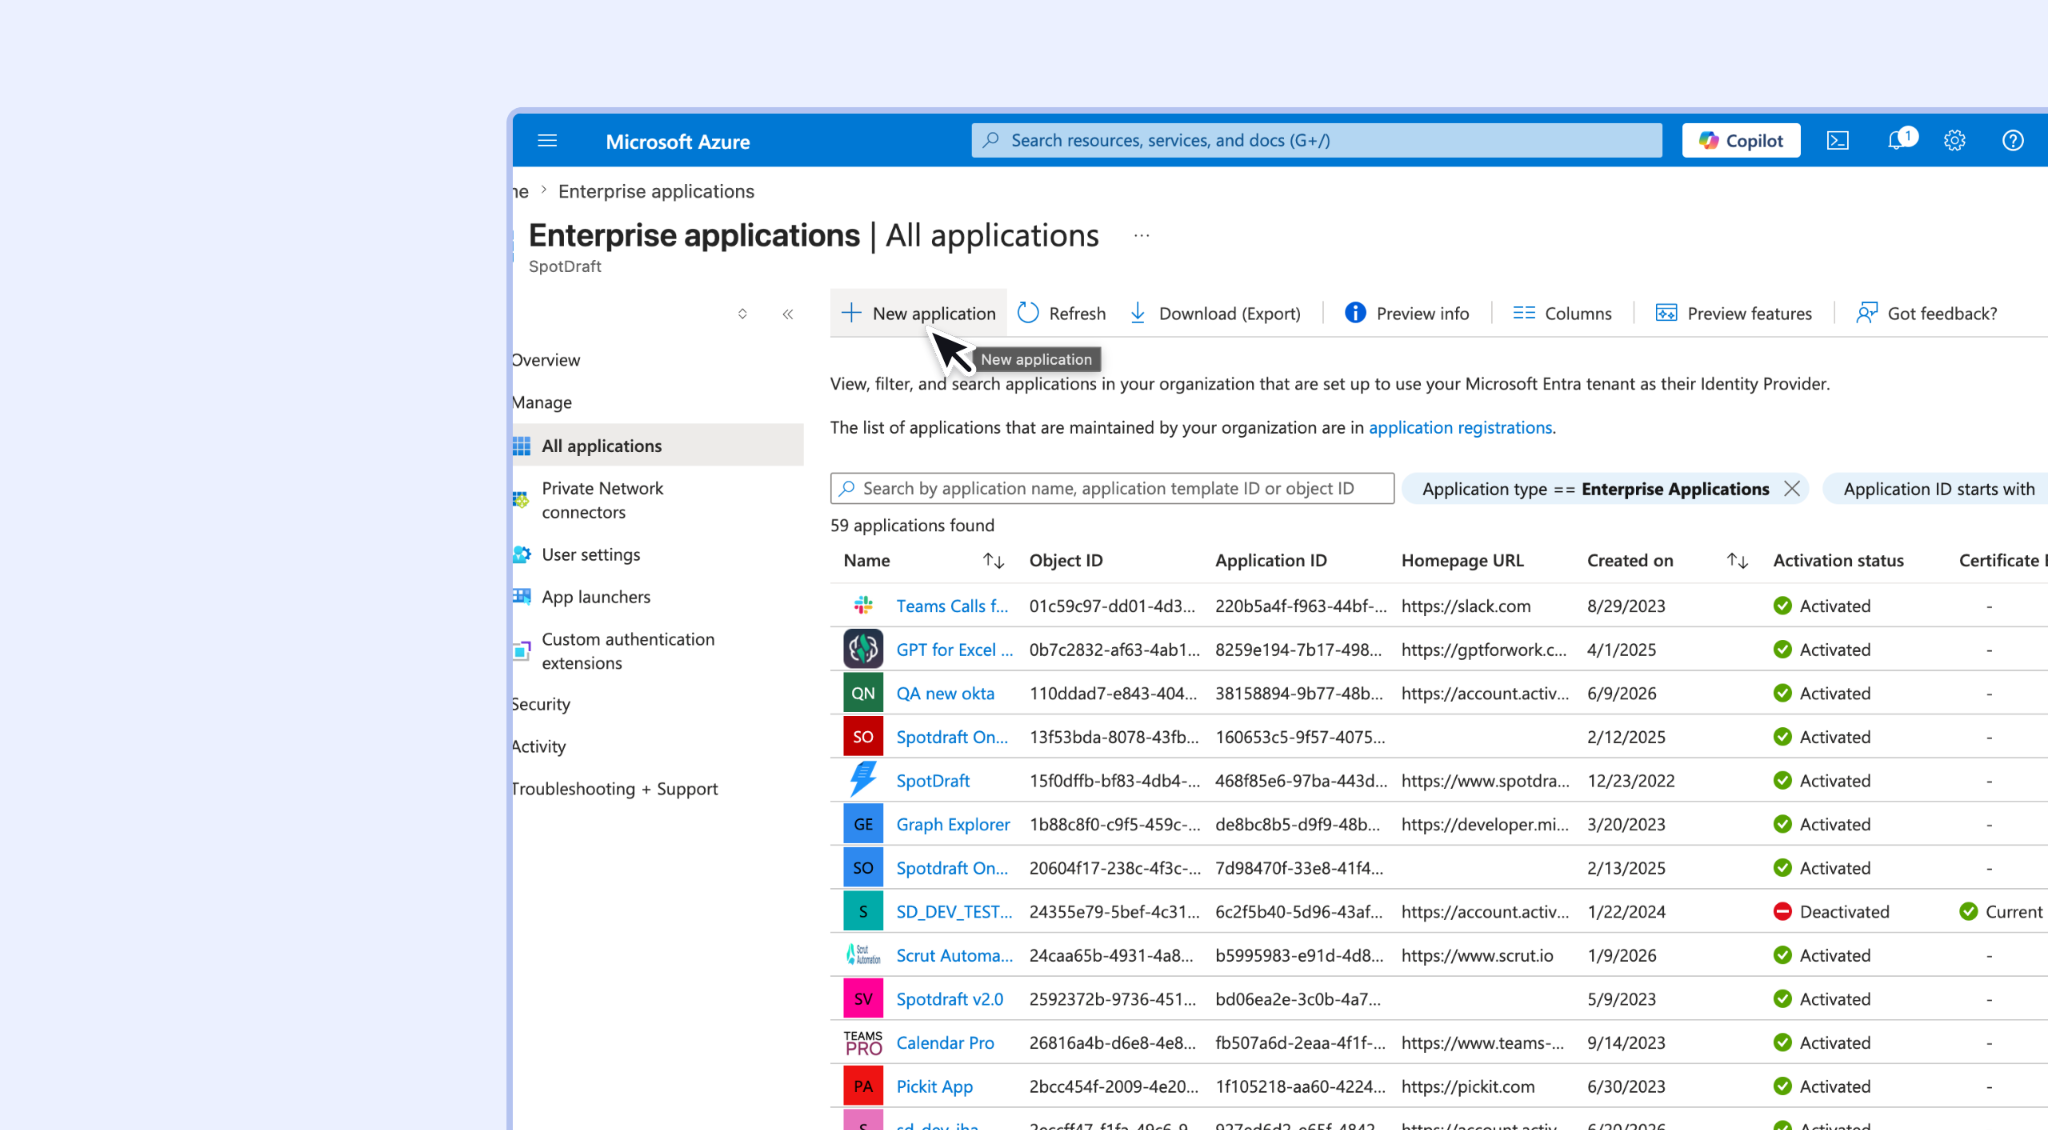Open Preview info

1407,313
